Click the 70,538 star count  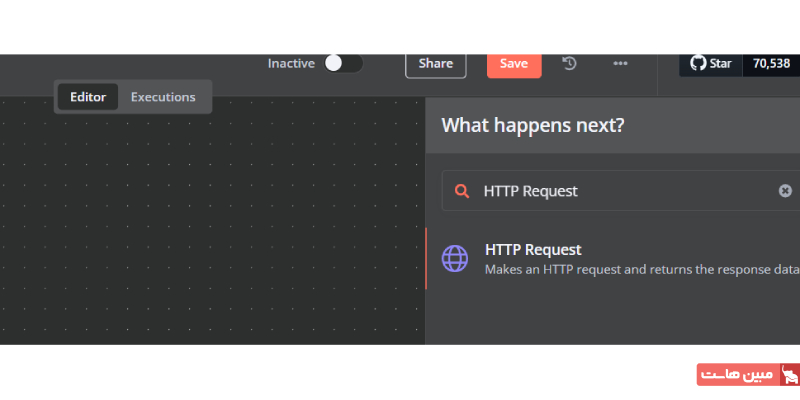pos(771,64)
